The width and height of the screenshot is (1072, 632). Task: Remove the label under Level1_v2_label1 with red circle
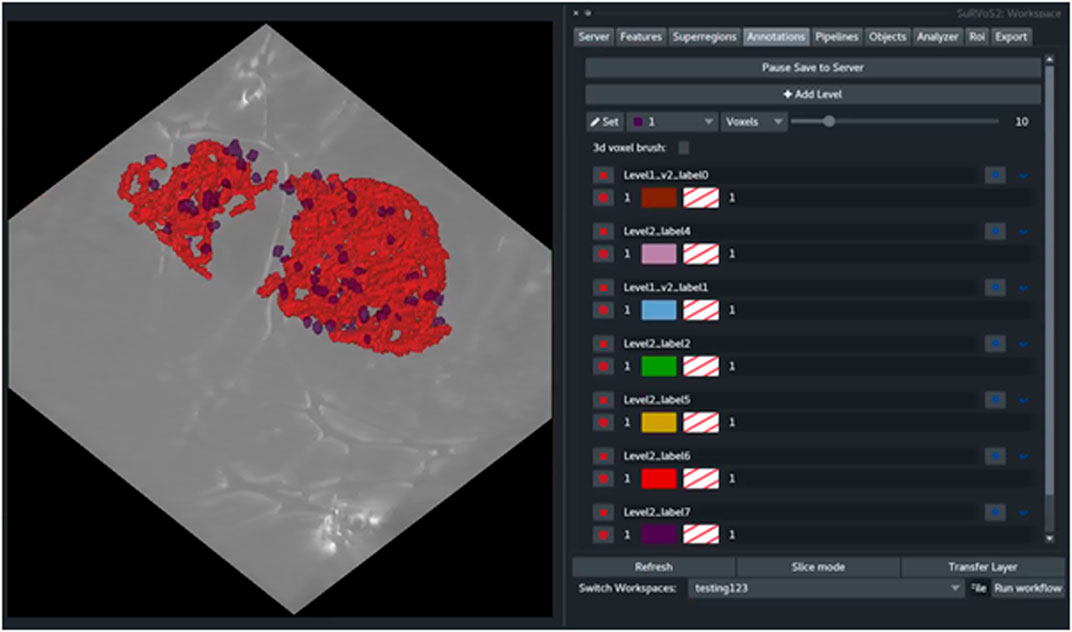tap(603, 310)
